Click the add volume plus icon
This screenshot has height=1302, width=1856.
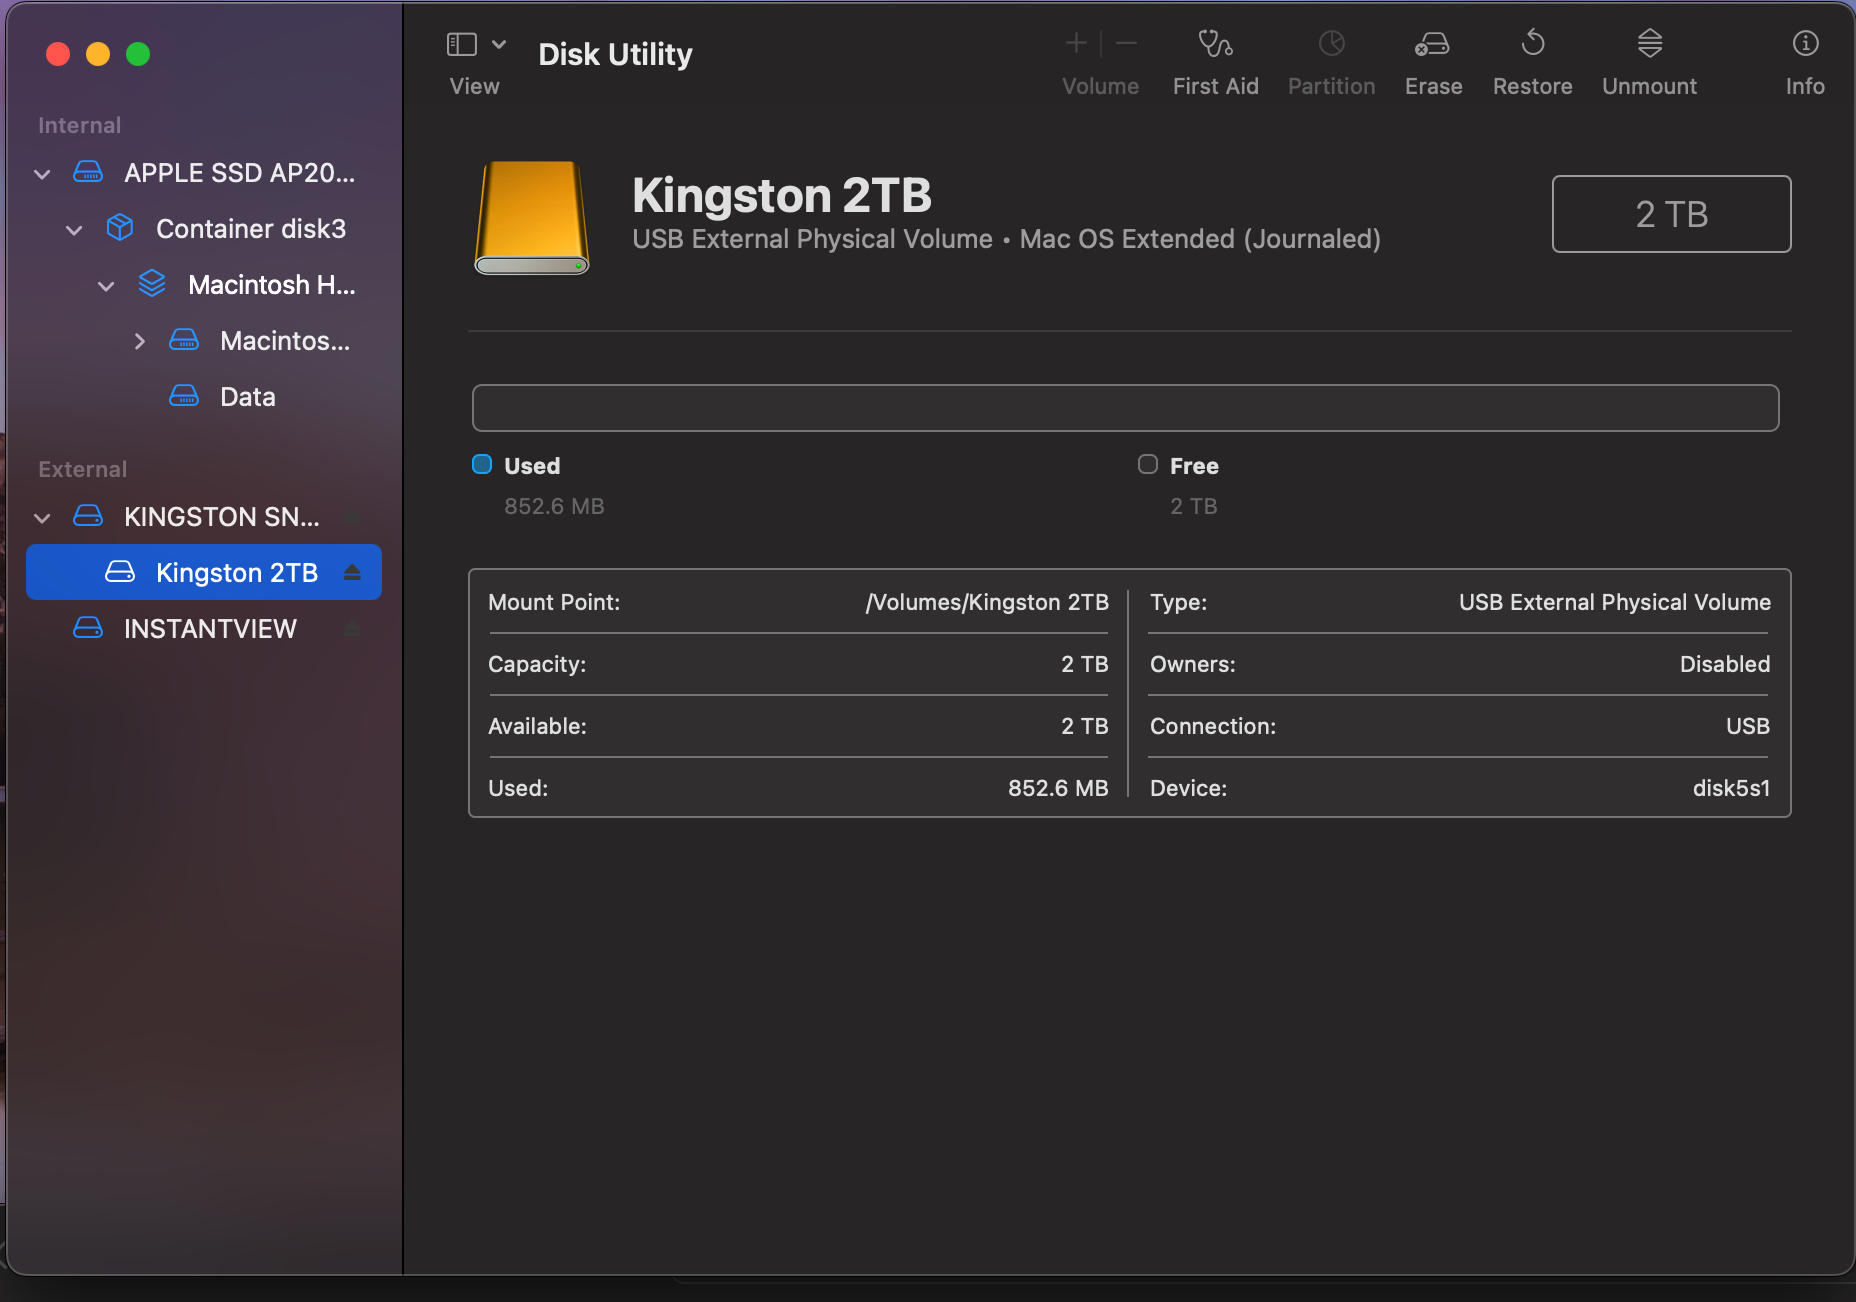[1076, 43]
